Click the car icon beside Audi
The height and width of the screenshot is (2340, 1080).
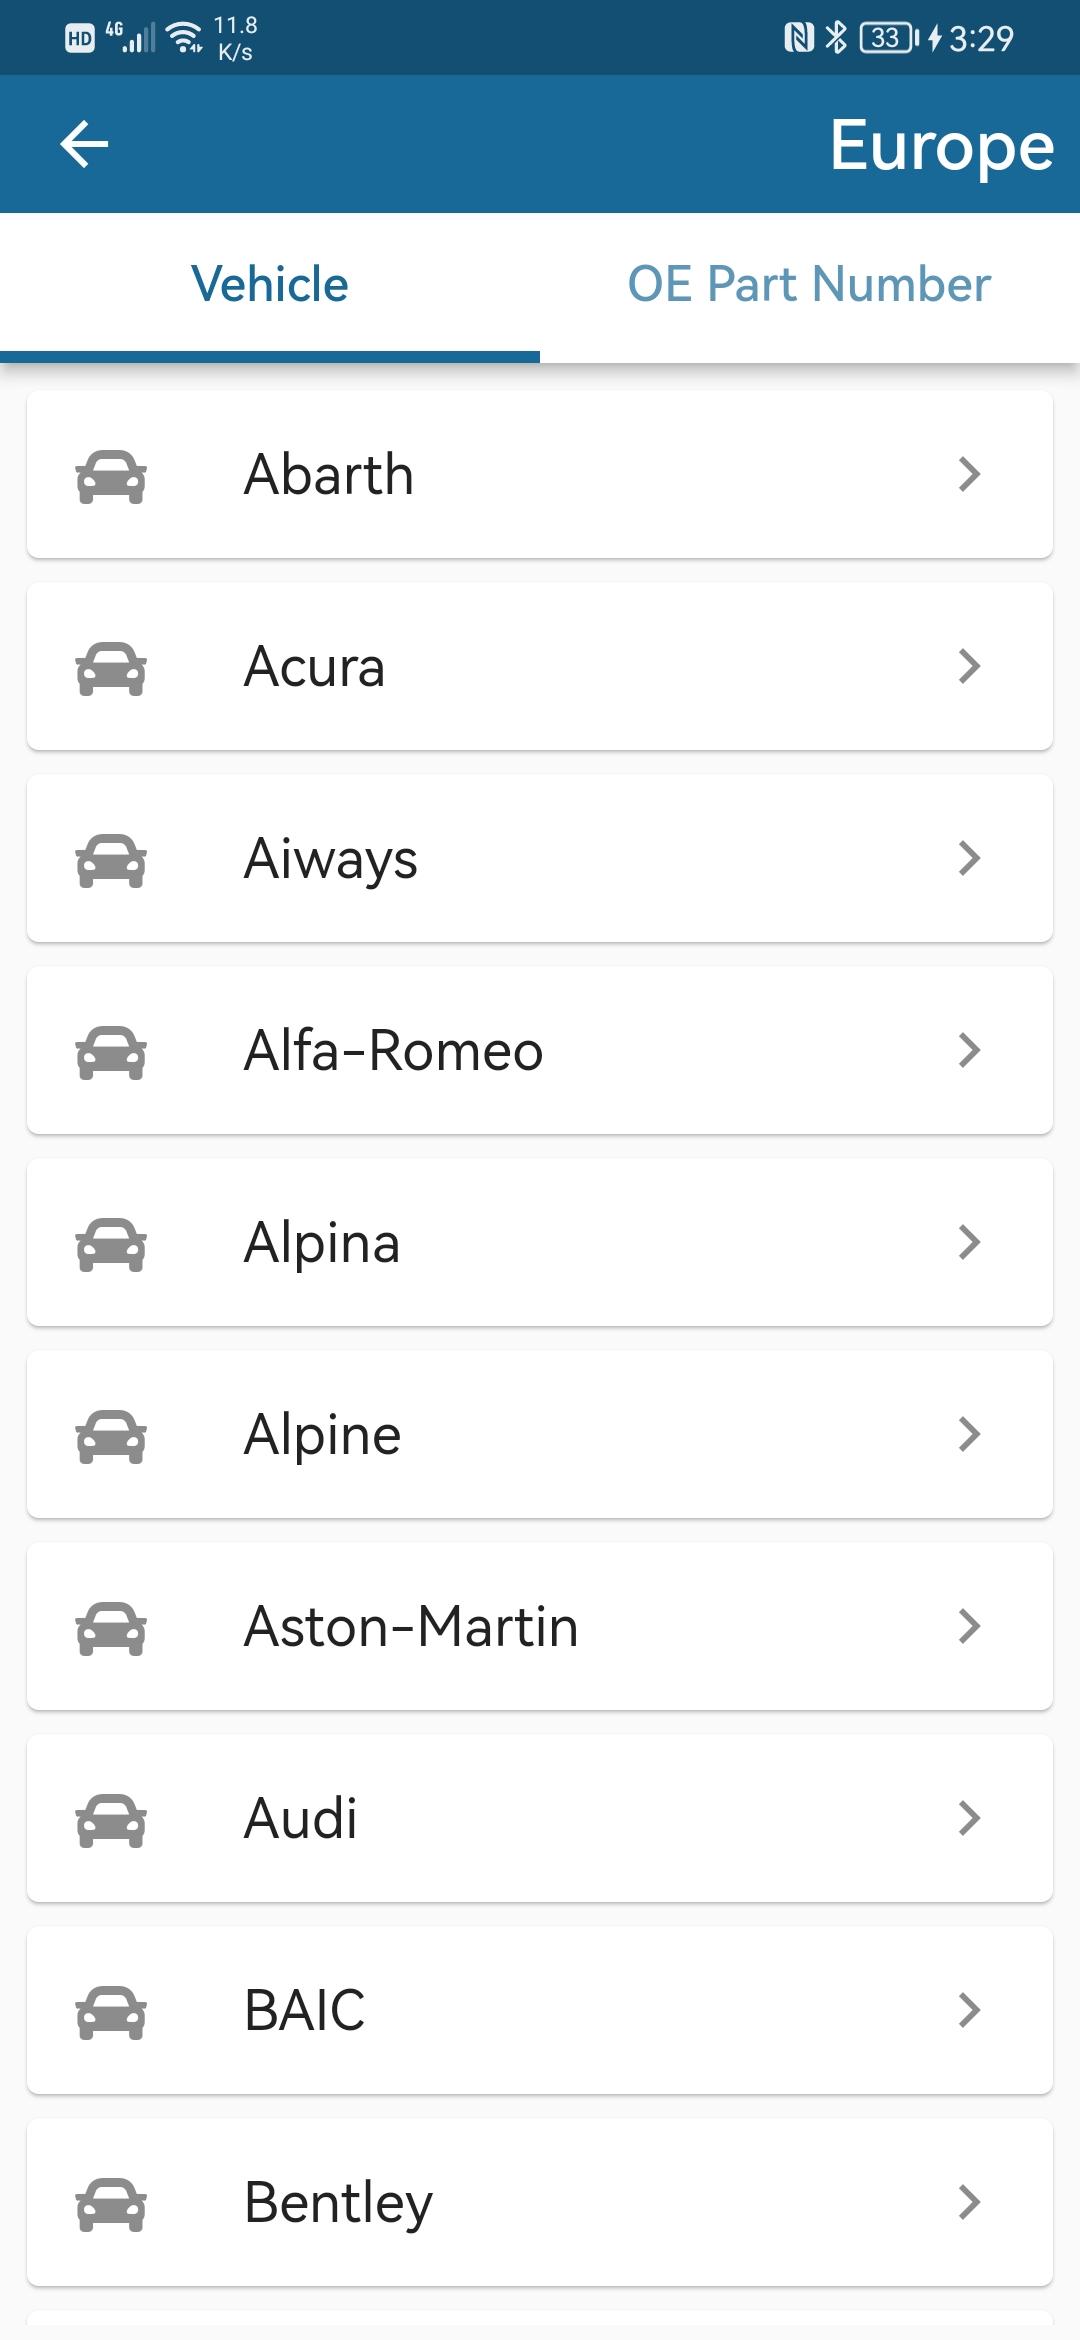[x=111, y=1819]
